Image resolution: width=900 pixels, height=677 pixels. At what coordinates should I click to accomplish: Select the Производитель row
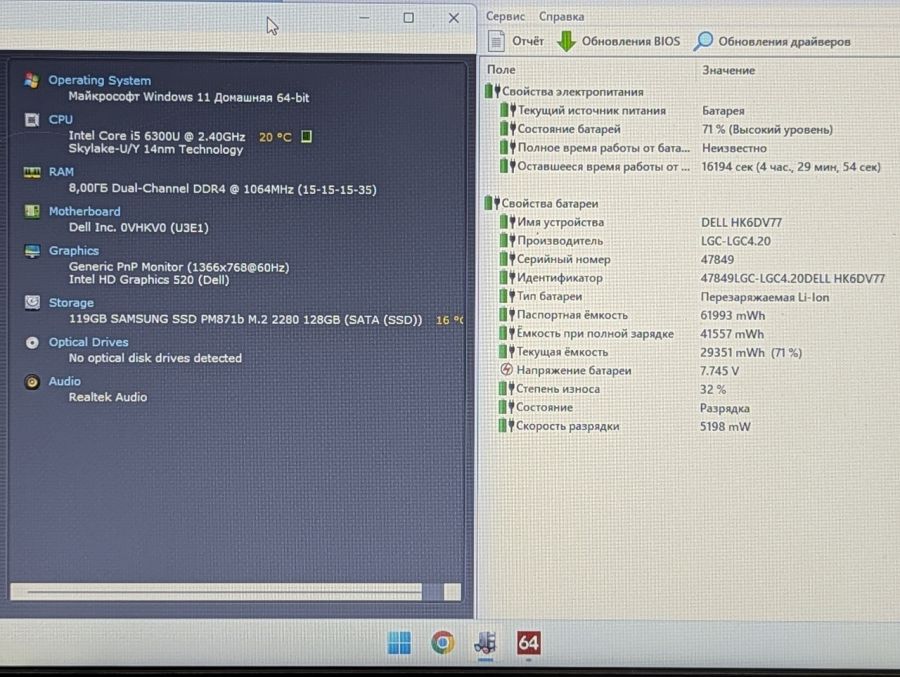[x=635, y=241]
